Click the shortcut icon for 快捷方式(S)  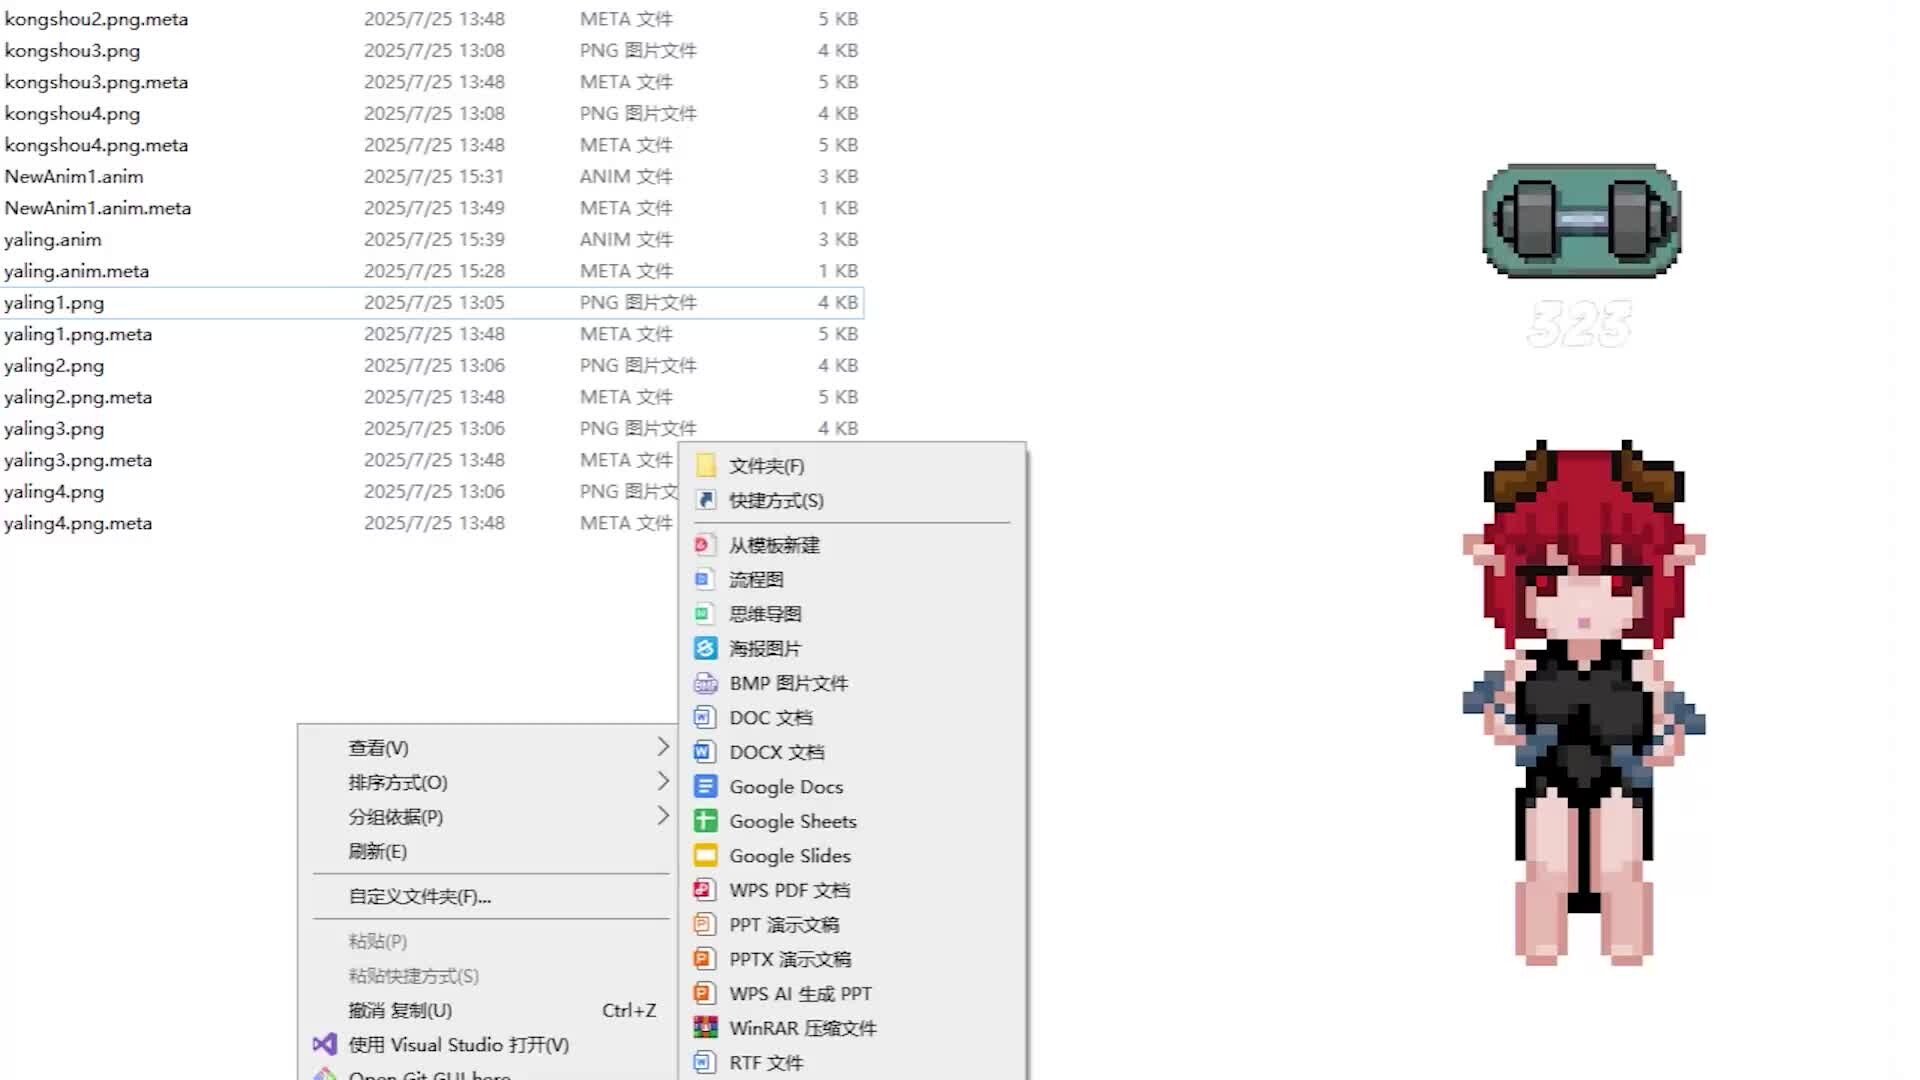[x=706, y=500]
